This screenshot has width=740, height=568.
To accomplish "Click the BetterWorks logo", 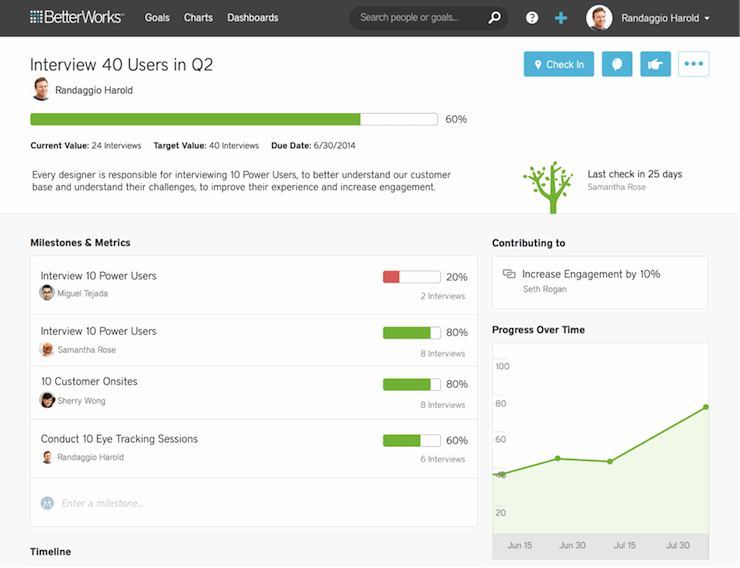I will (76, 18).
